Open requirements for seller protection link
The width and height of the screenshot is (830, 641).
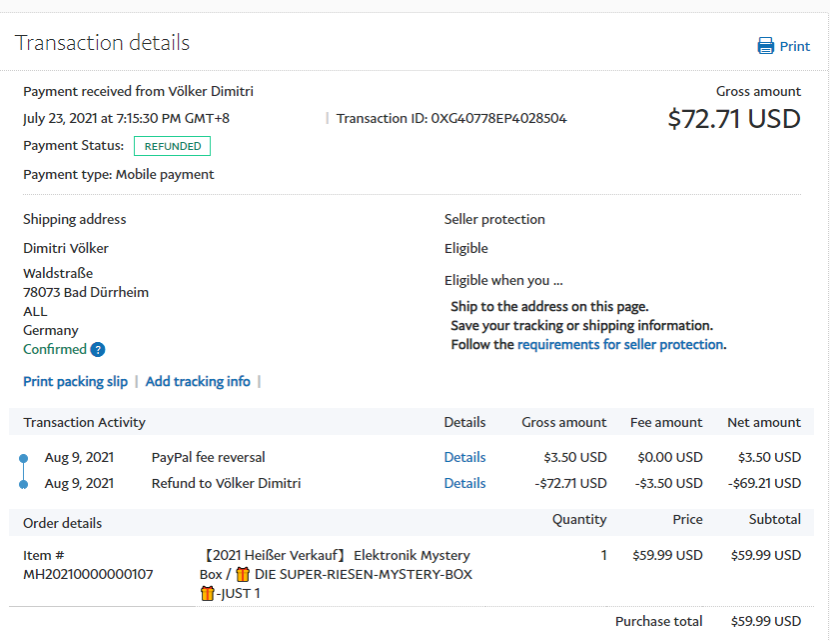[620, 344]
